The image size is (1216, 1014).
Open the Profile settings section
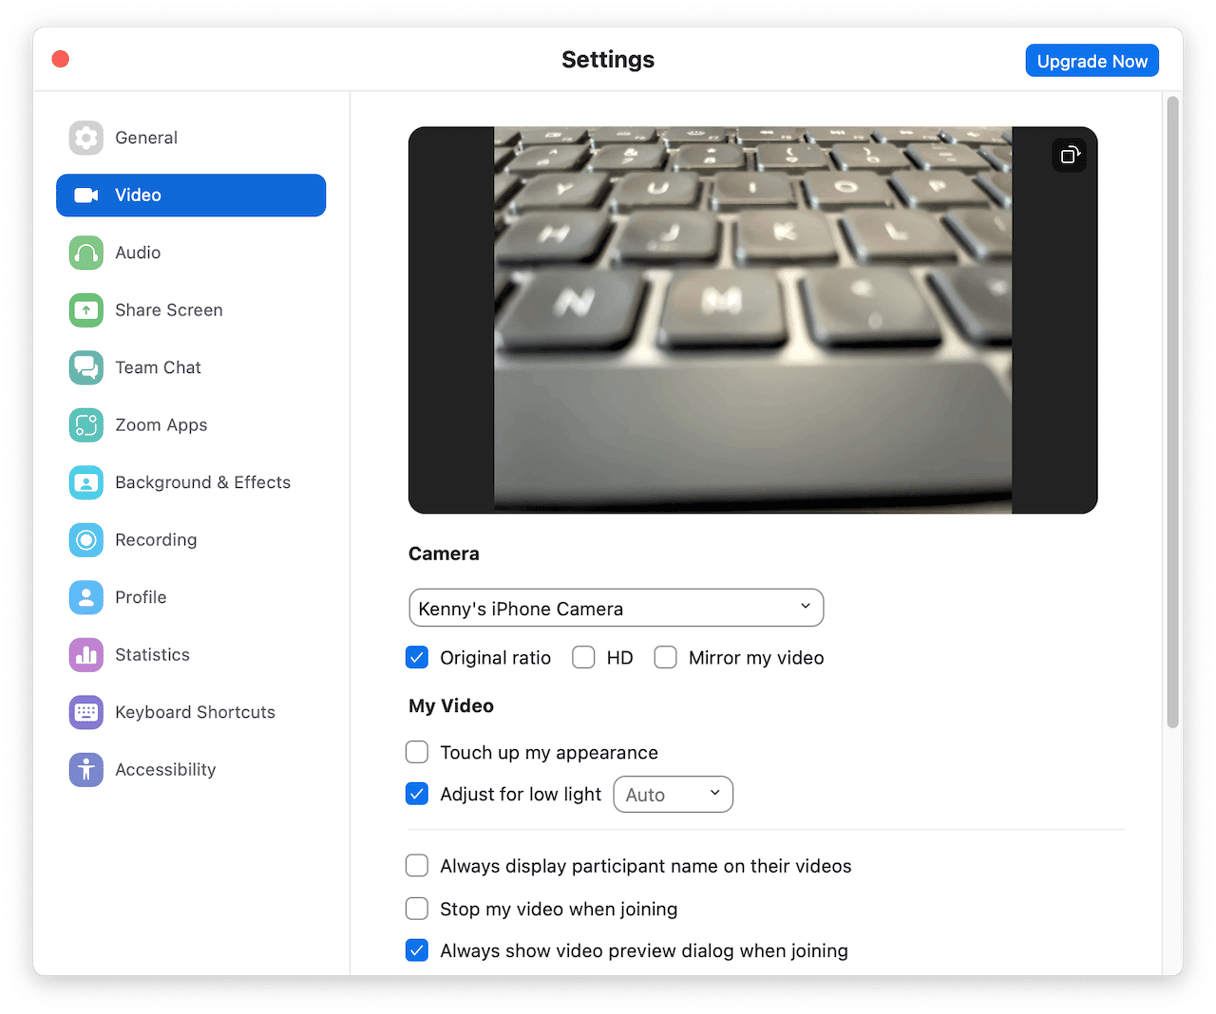(x=140, y=597)
